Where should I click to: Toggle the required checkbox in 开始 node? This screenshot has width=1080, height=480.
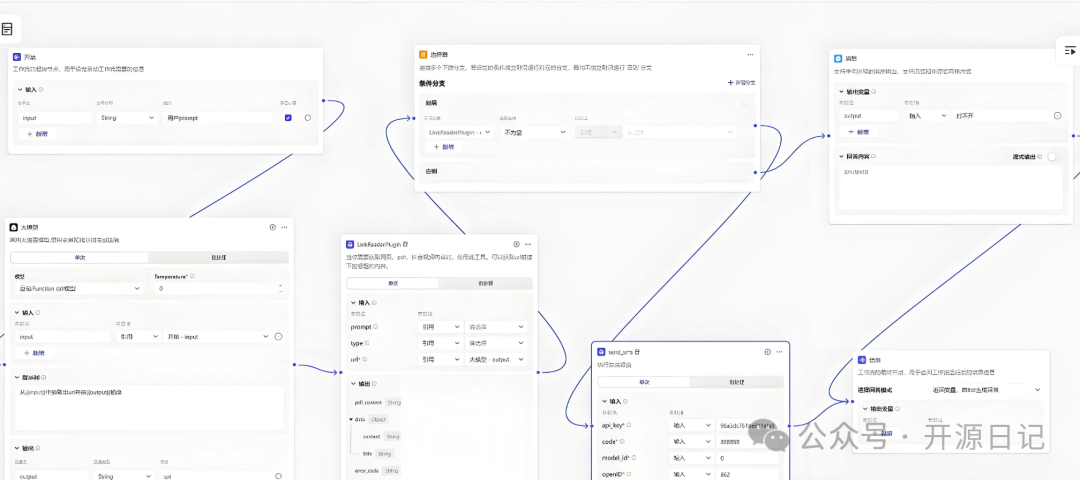point(288,118)
